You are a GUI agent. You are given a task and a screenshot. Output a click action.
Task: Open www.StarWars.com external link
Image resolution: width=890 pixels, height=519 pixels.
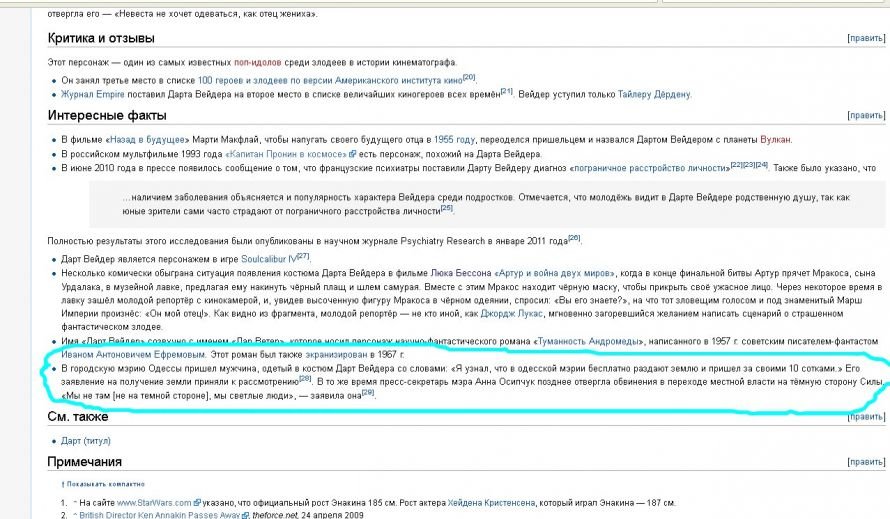coord(154,503)
